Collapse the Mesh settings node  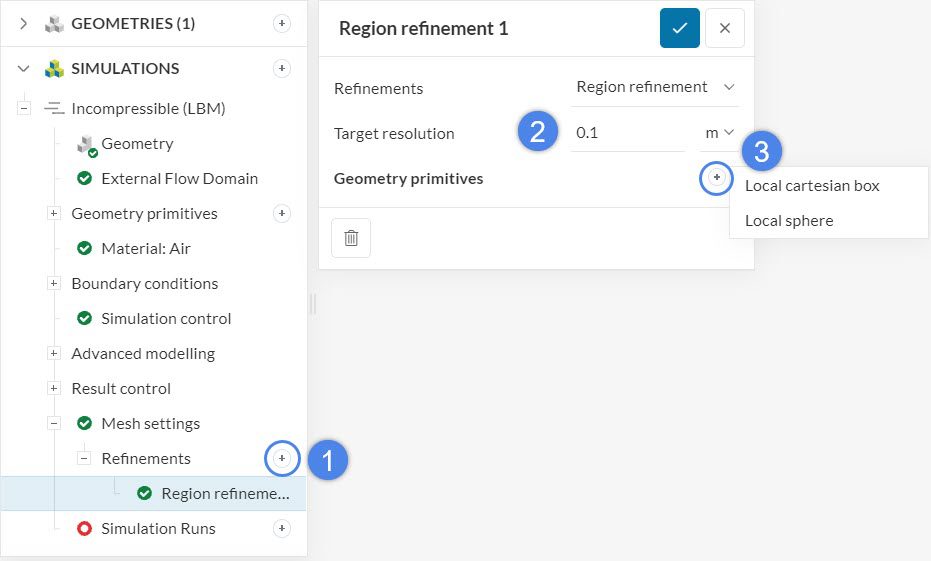tap(54, 423)
